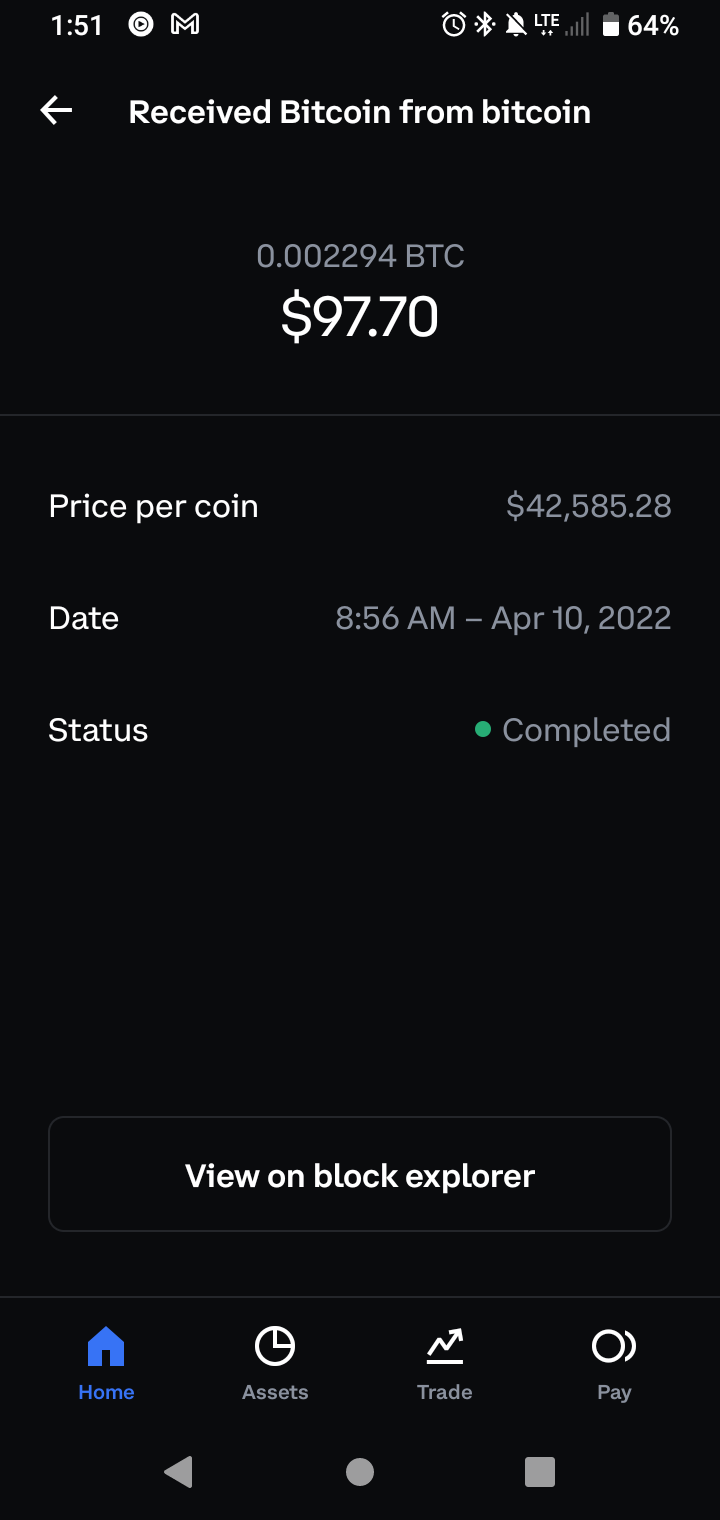
Task: Open the Assets pie chart icon
Action: click(275, 1346)
